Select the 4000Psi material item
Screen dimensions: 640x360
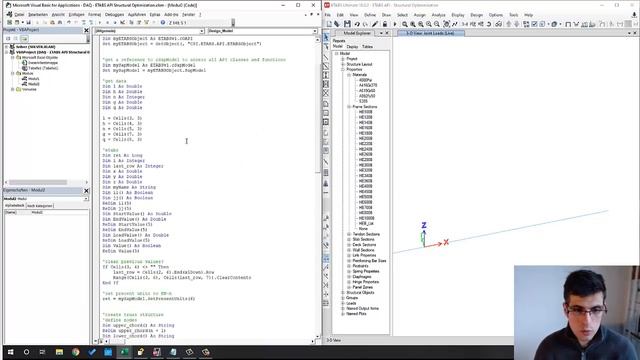pos(365,80)
